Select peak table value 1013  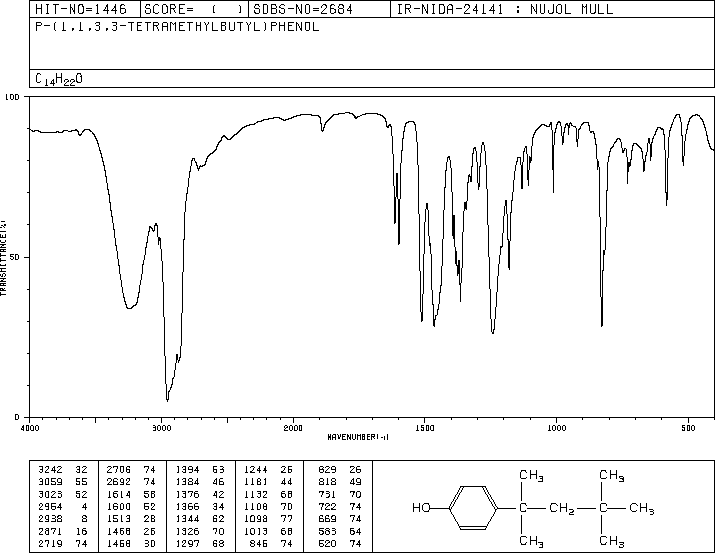[256, 532]
